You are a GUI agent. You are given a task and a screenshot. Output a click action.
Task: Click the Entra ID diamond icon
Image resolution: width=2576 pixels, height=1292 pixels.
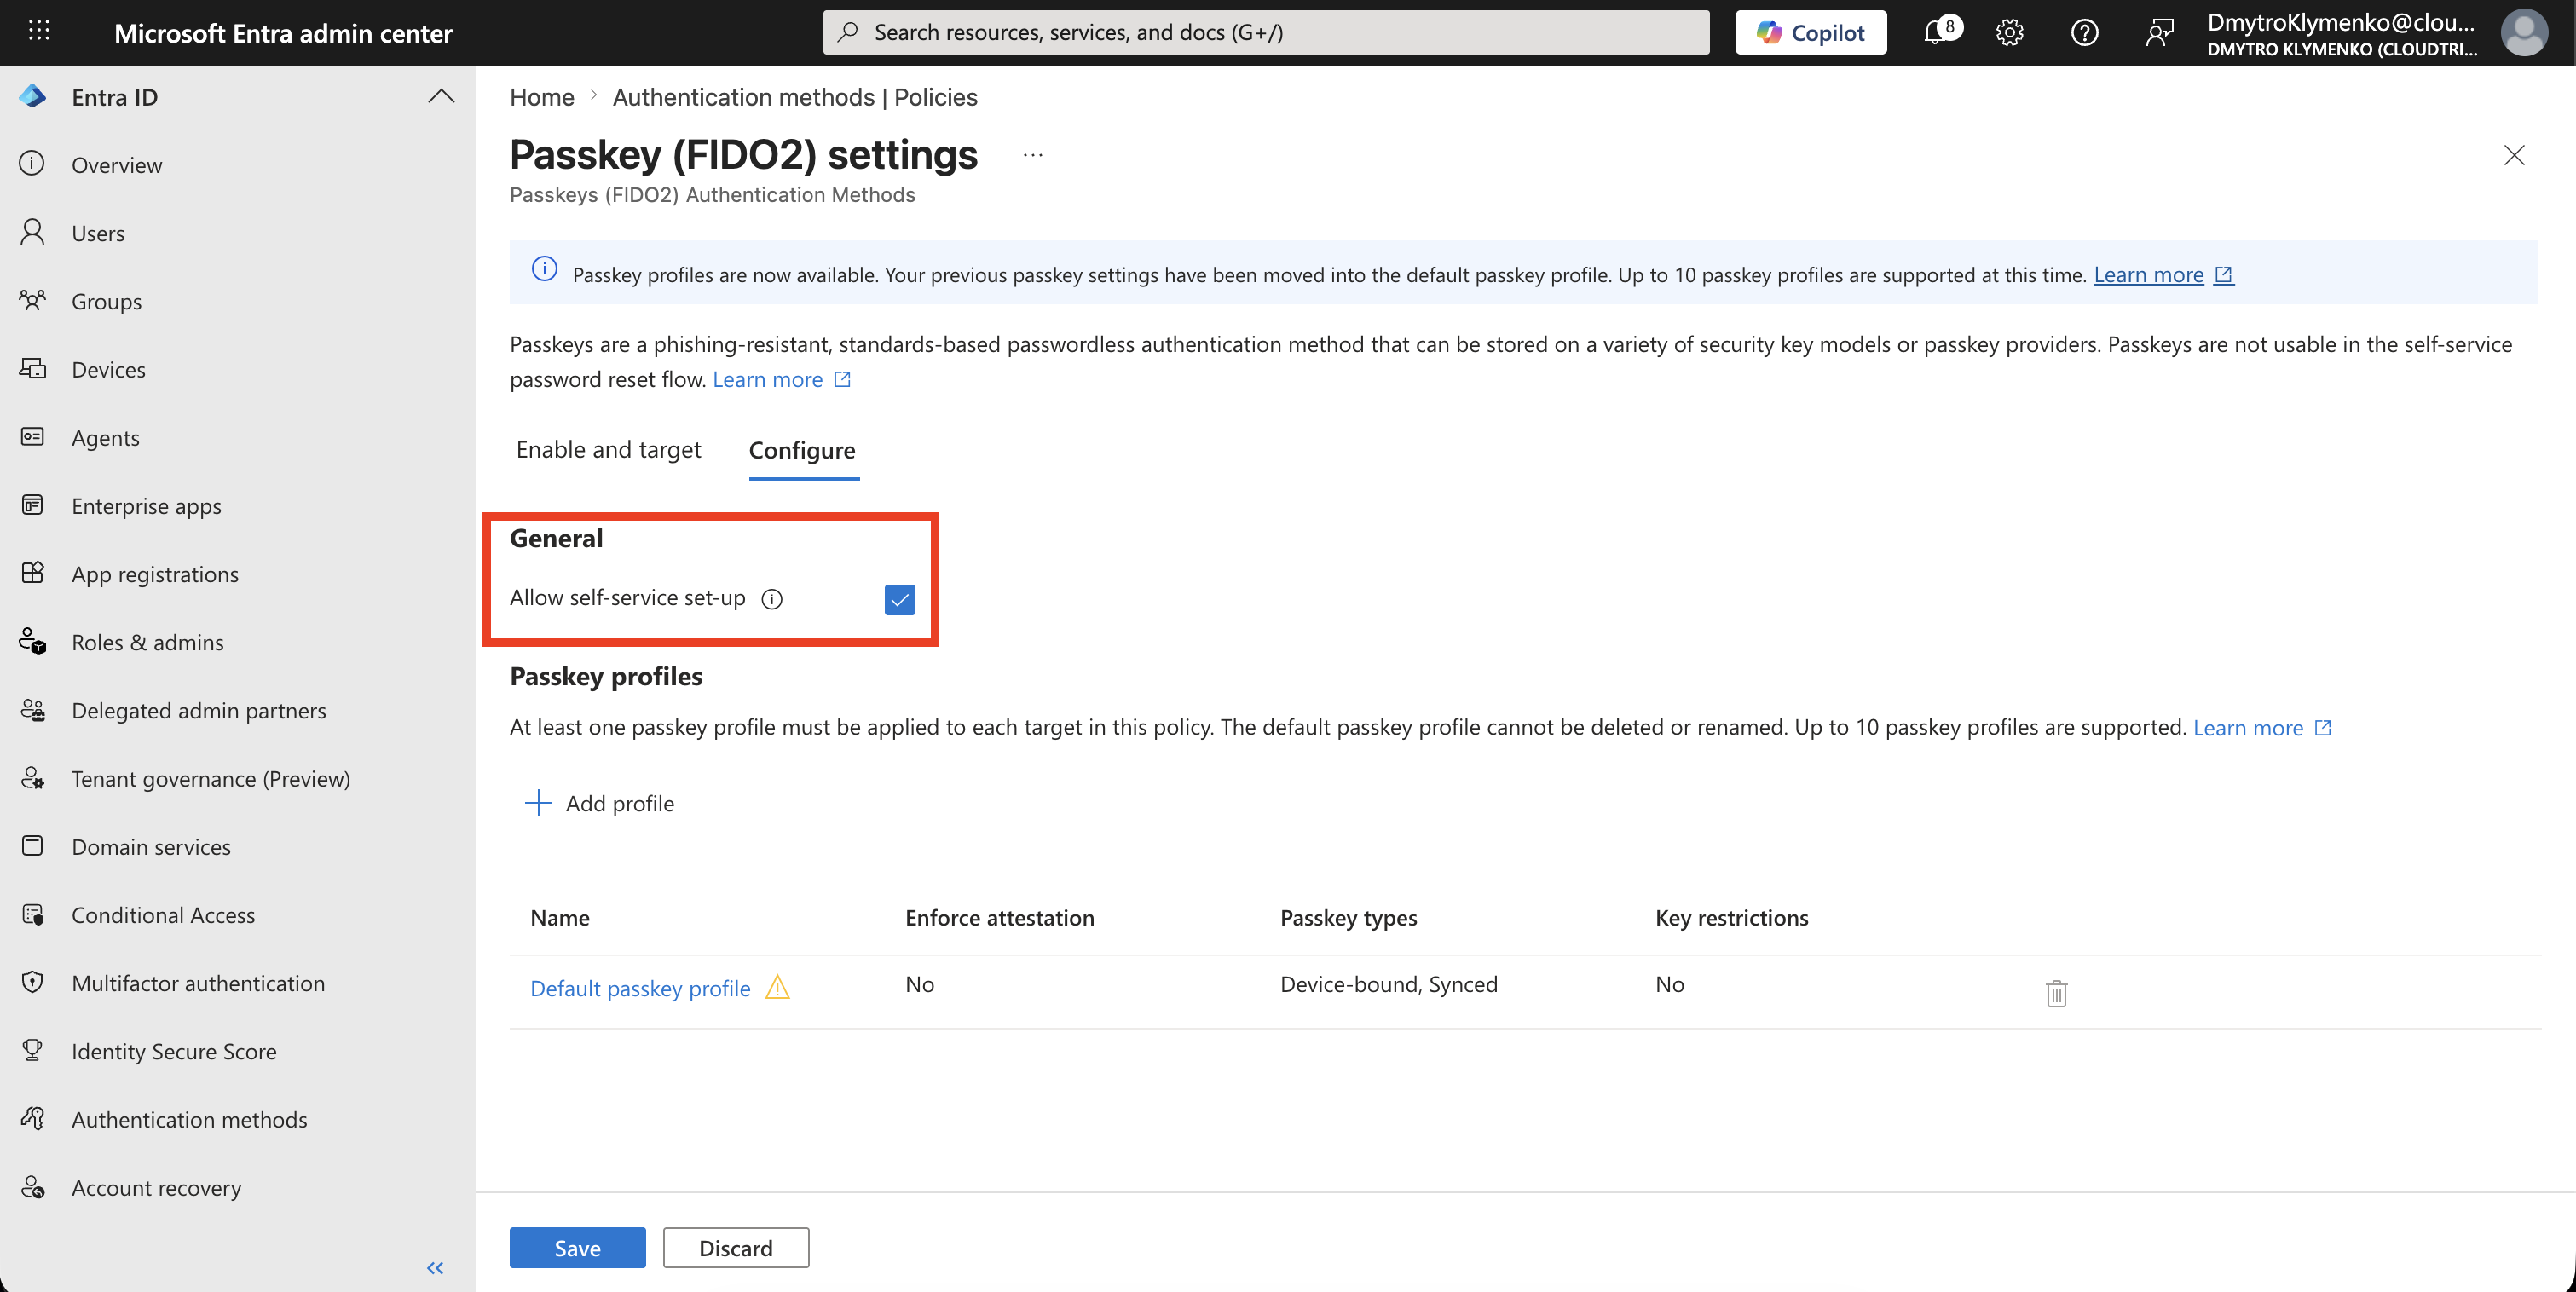click(x=32, y=96)
